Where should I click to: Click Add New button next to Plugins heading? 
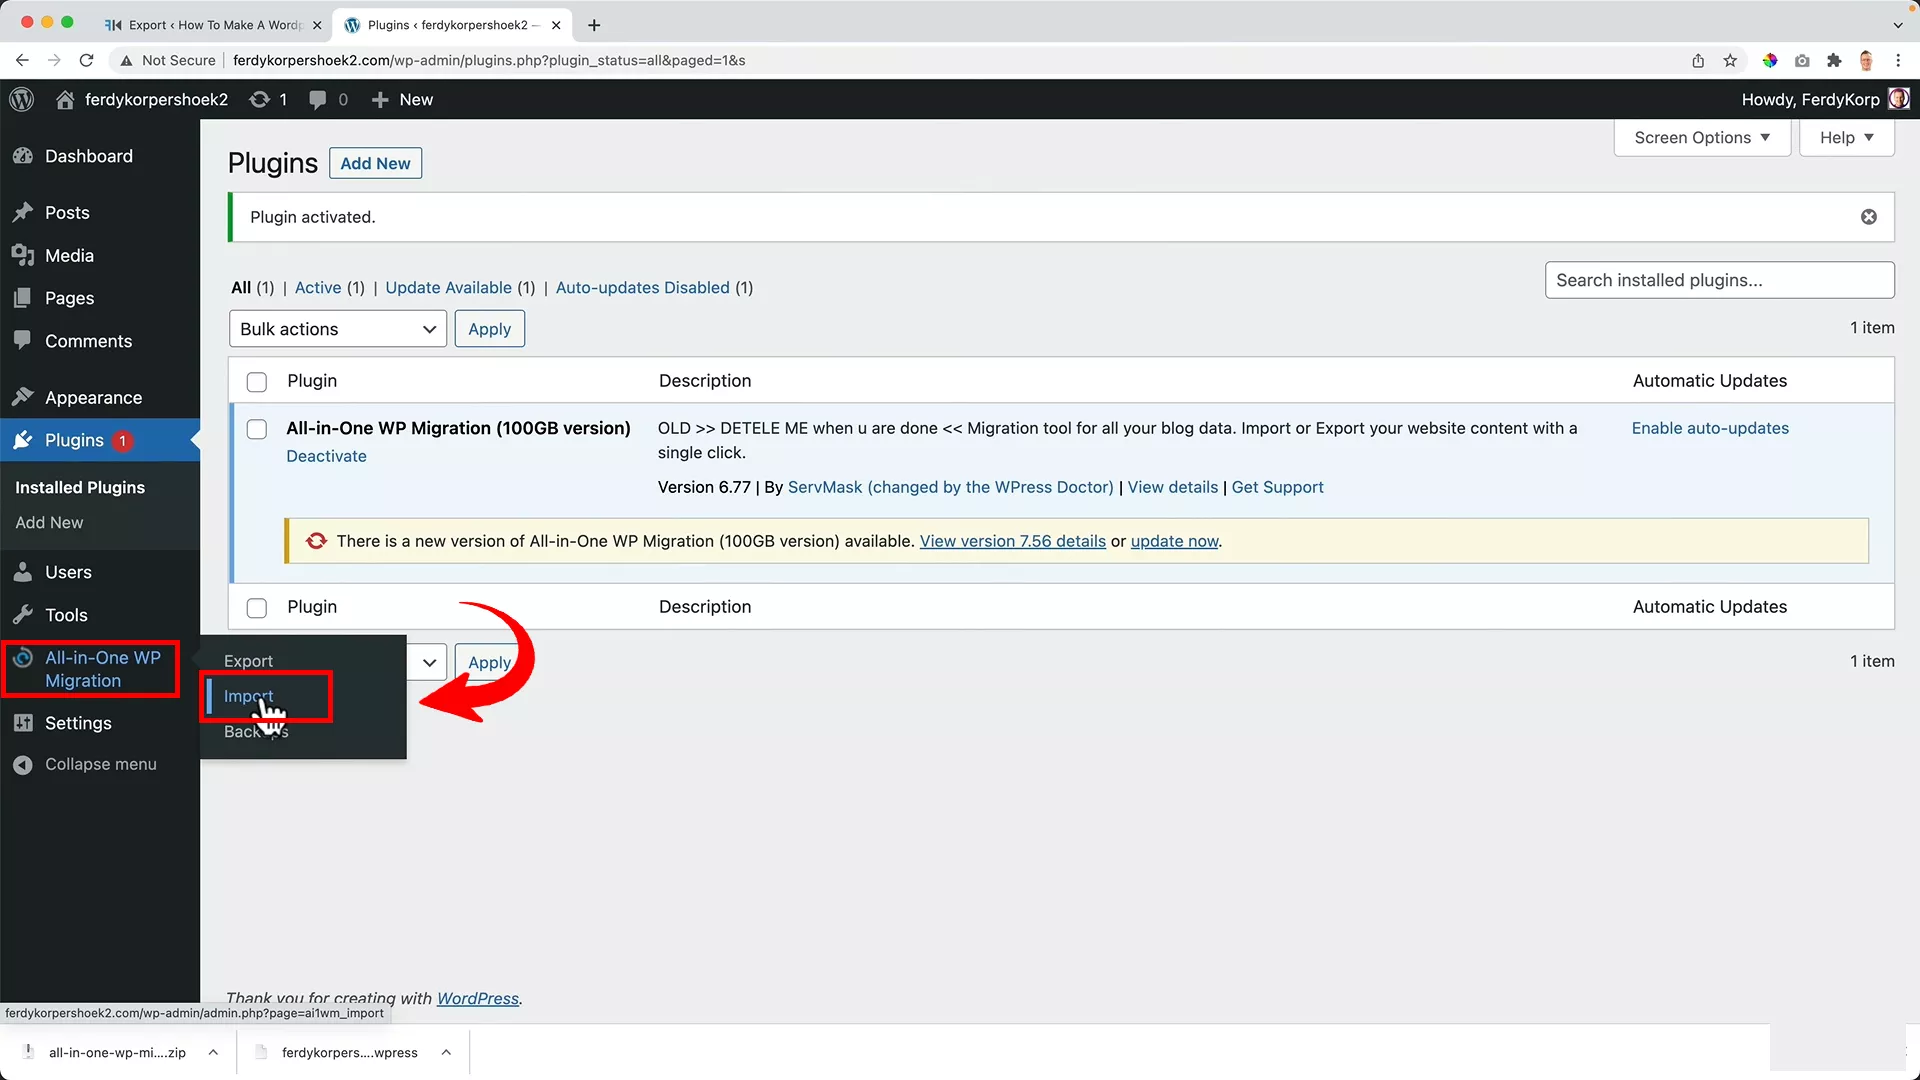(x=375, y=163)
